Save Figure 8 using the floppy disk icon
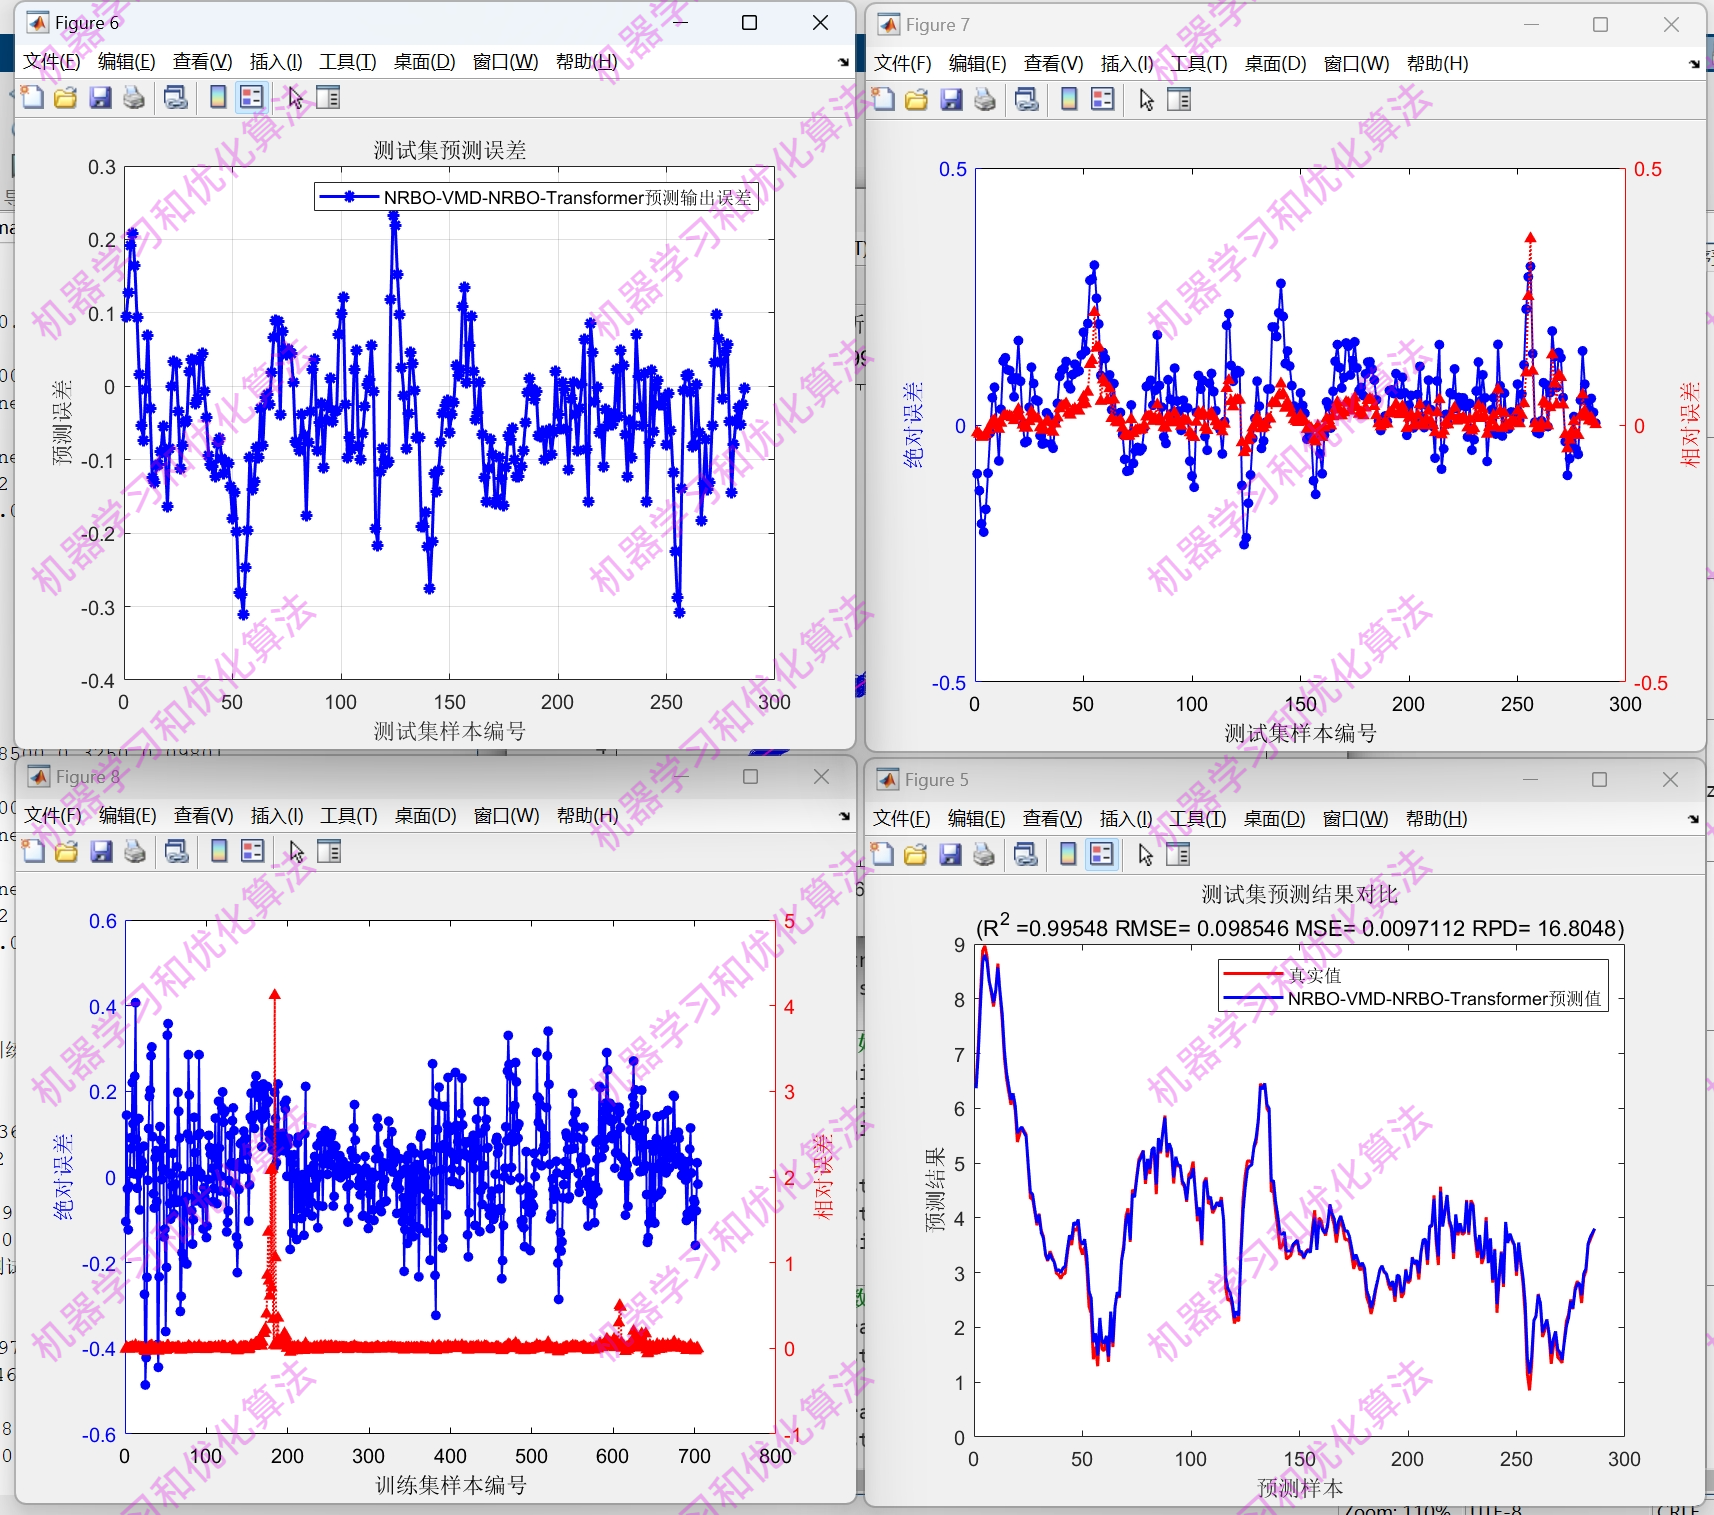Image resolution: width=1714 pixels, height=1515 pixels. point(101,851)
